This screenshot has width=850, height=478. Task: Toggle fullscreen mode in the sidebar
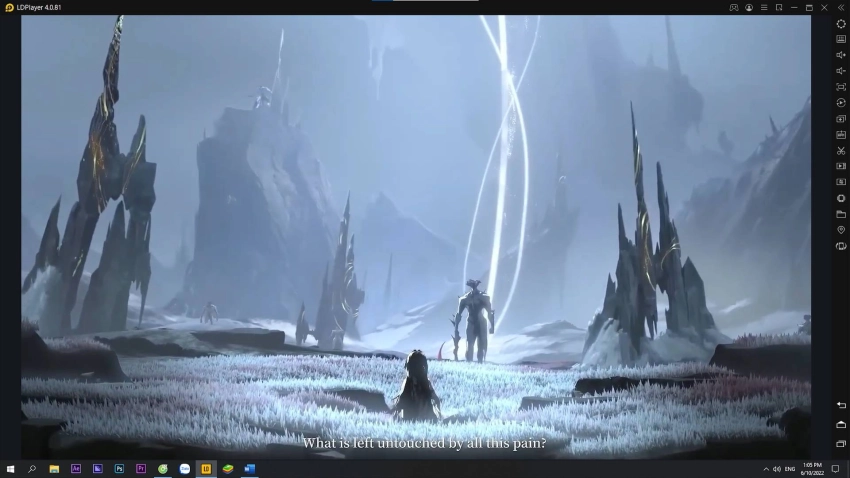841,87
